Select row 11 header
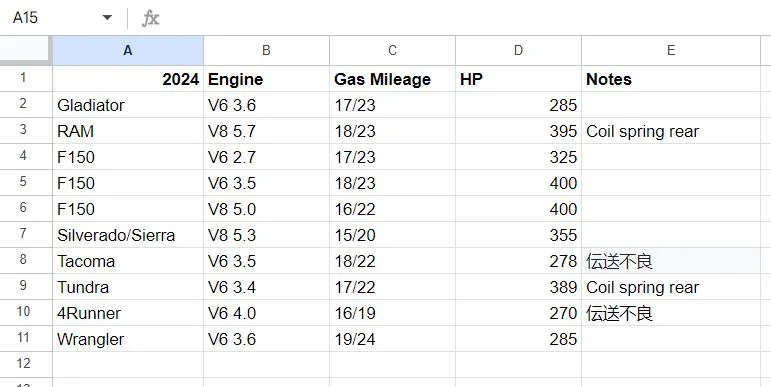 (x=26, y=338)
